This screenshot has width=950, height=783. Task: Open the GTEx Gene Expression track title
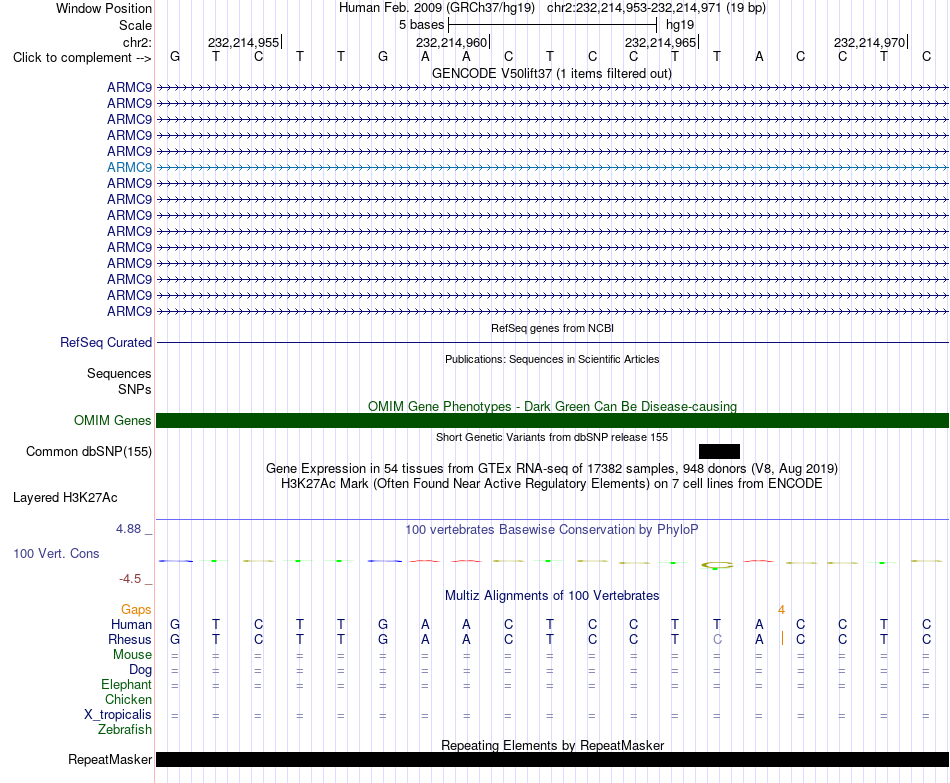pos(552,468)
